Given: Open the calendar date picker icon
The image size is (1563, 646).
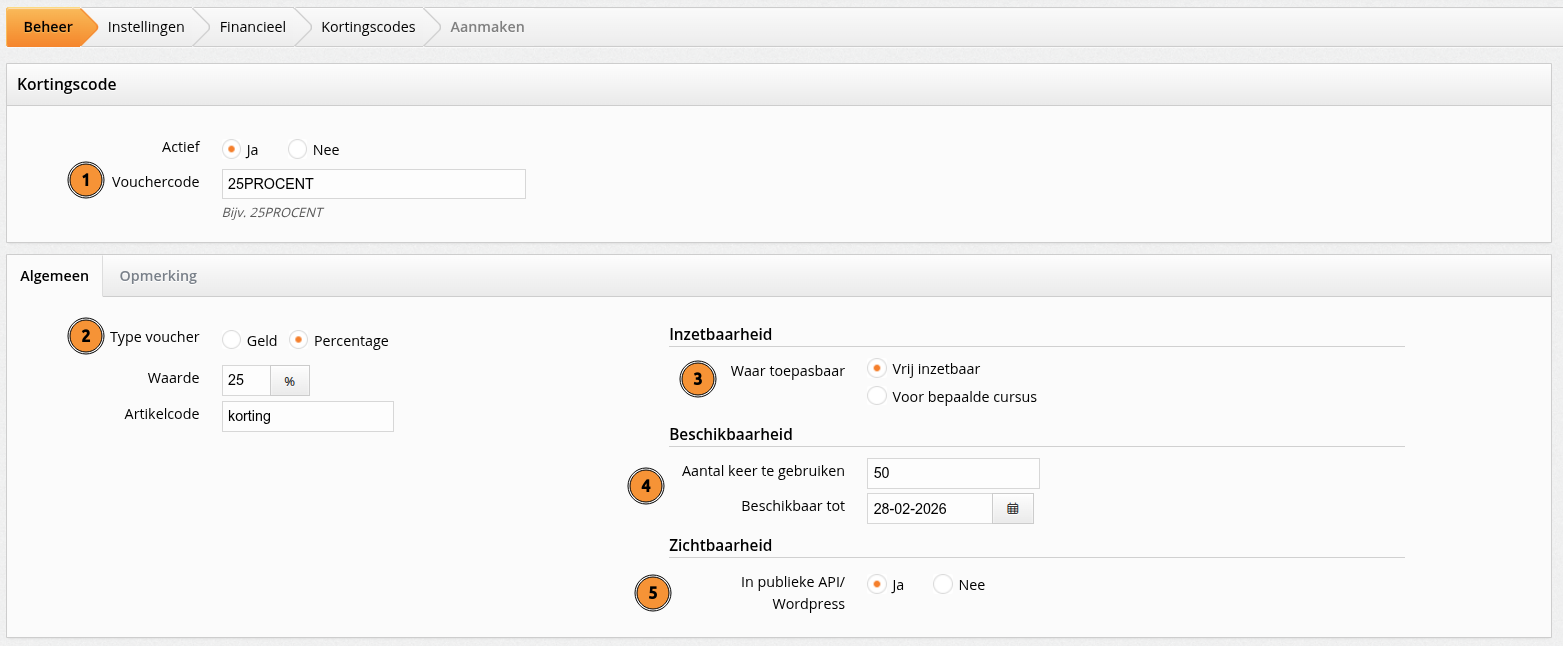Looking at the screenshot, I should click(x=1012, y=508).
